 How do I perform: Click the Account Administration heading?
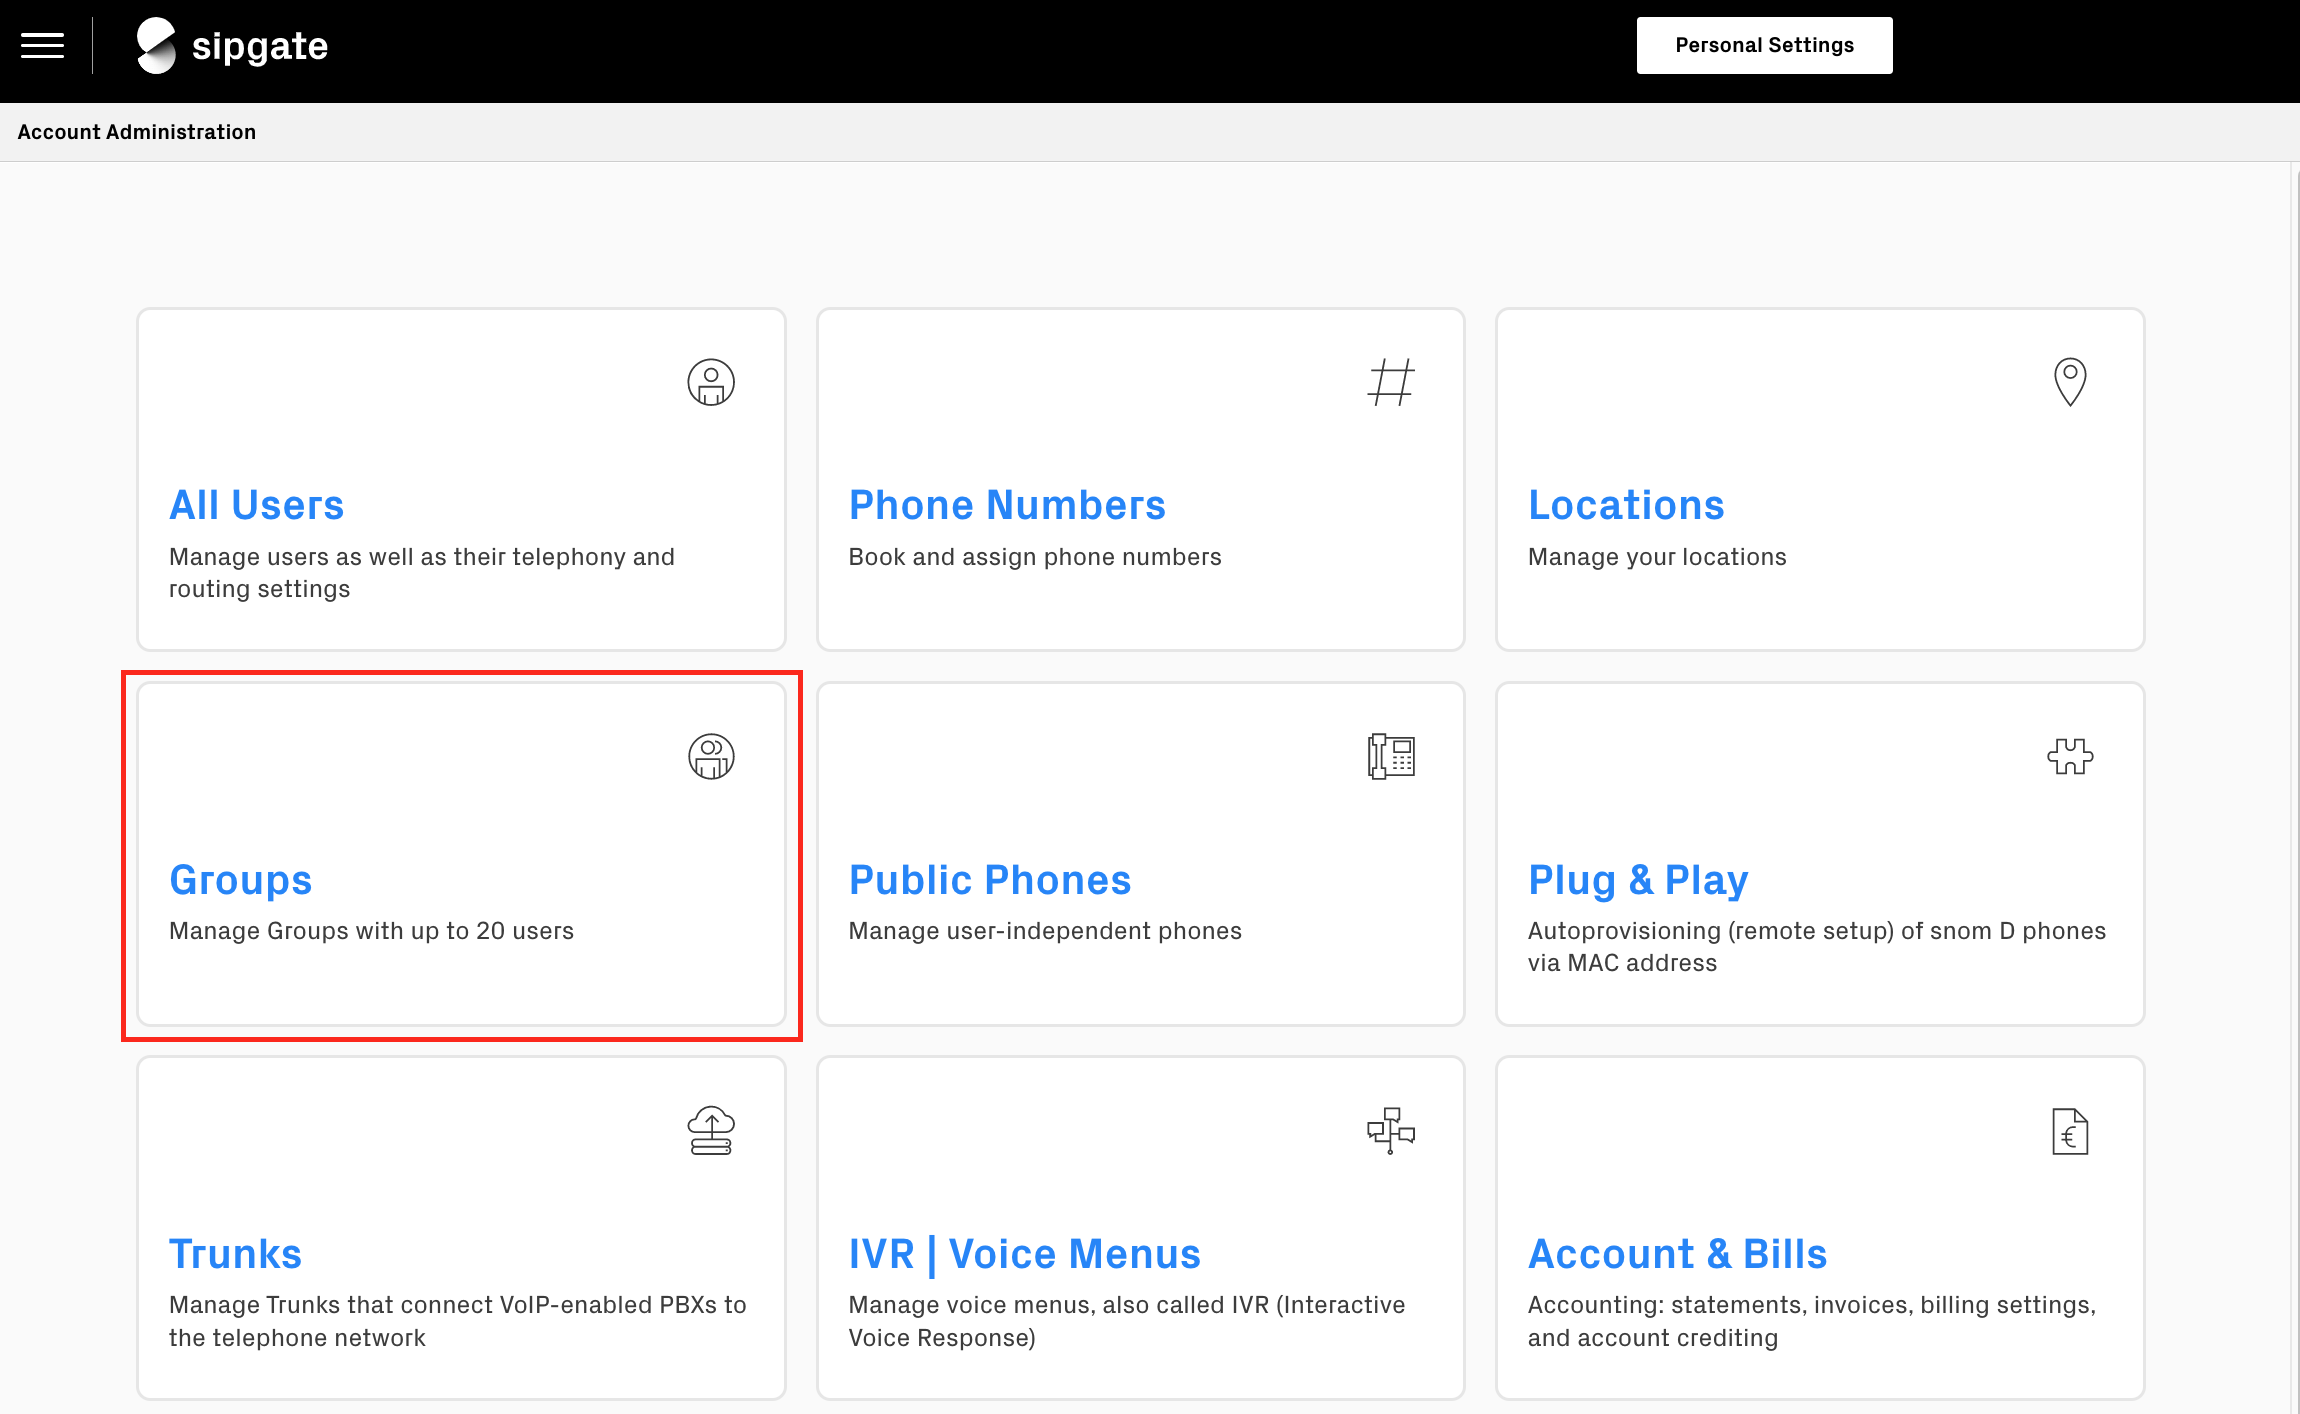tap(137, 132)
